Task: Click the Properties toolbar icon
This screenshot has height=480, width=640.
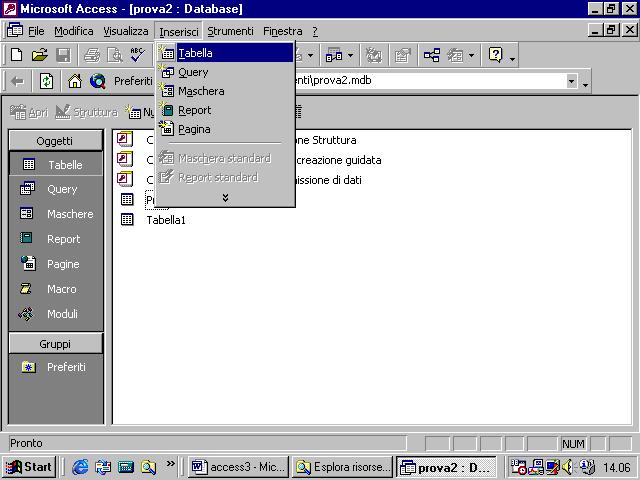Action: 402,55
